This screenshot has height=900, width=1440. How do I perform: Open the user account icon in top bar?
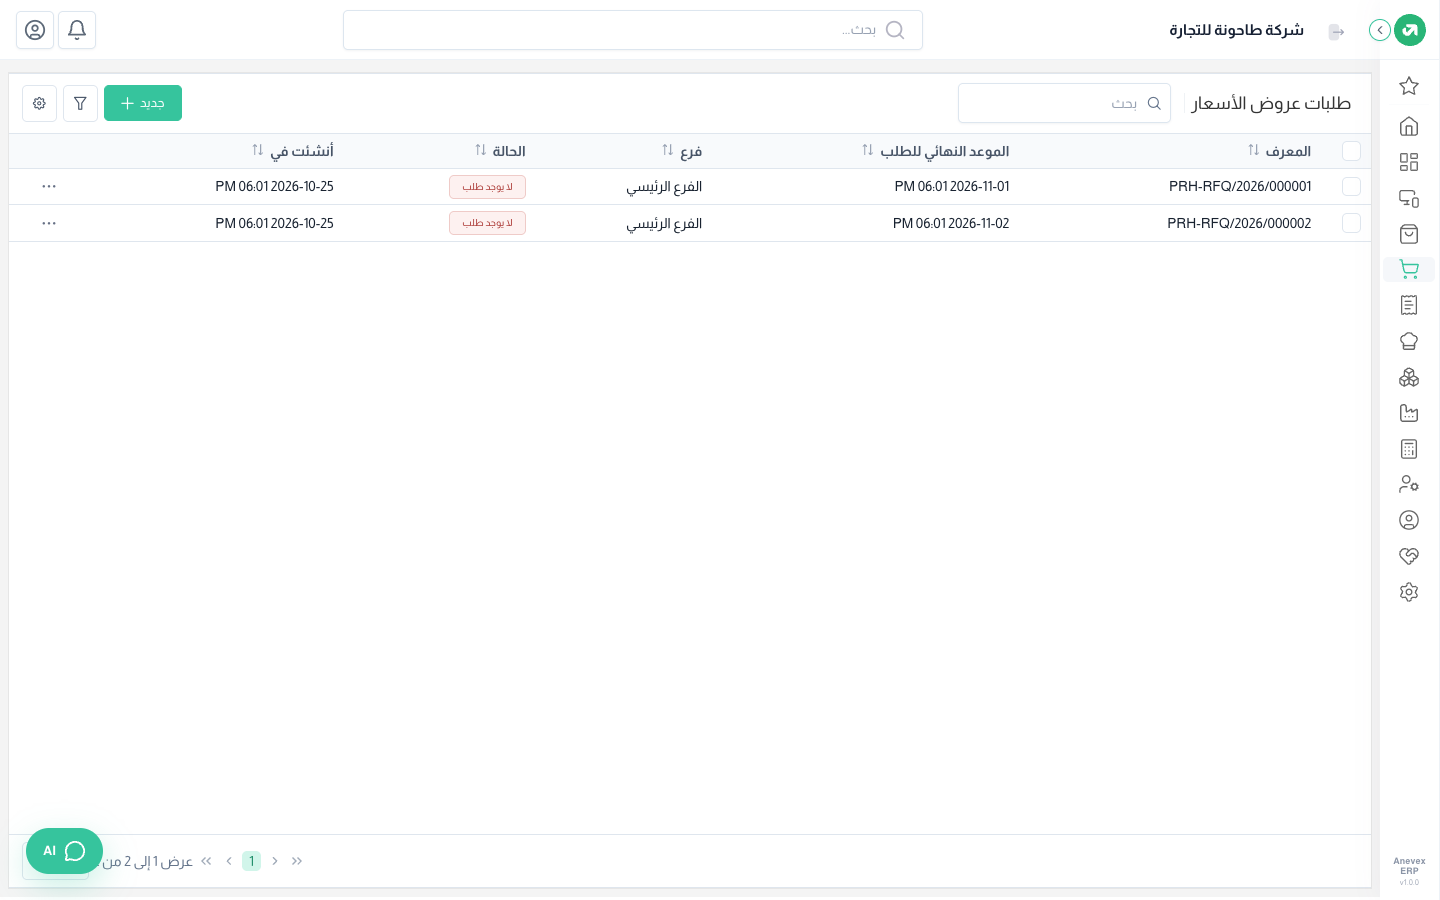coord(35,30)
